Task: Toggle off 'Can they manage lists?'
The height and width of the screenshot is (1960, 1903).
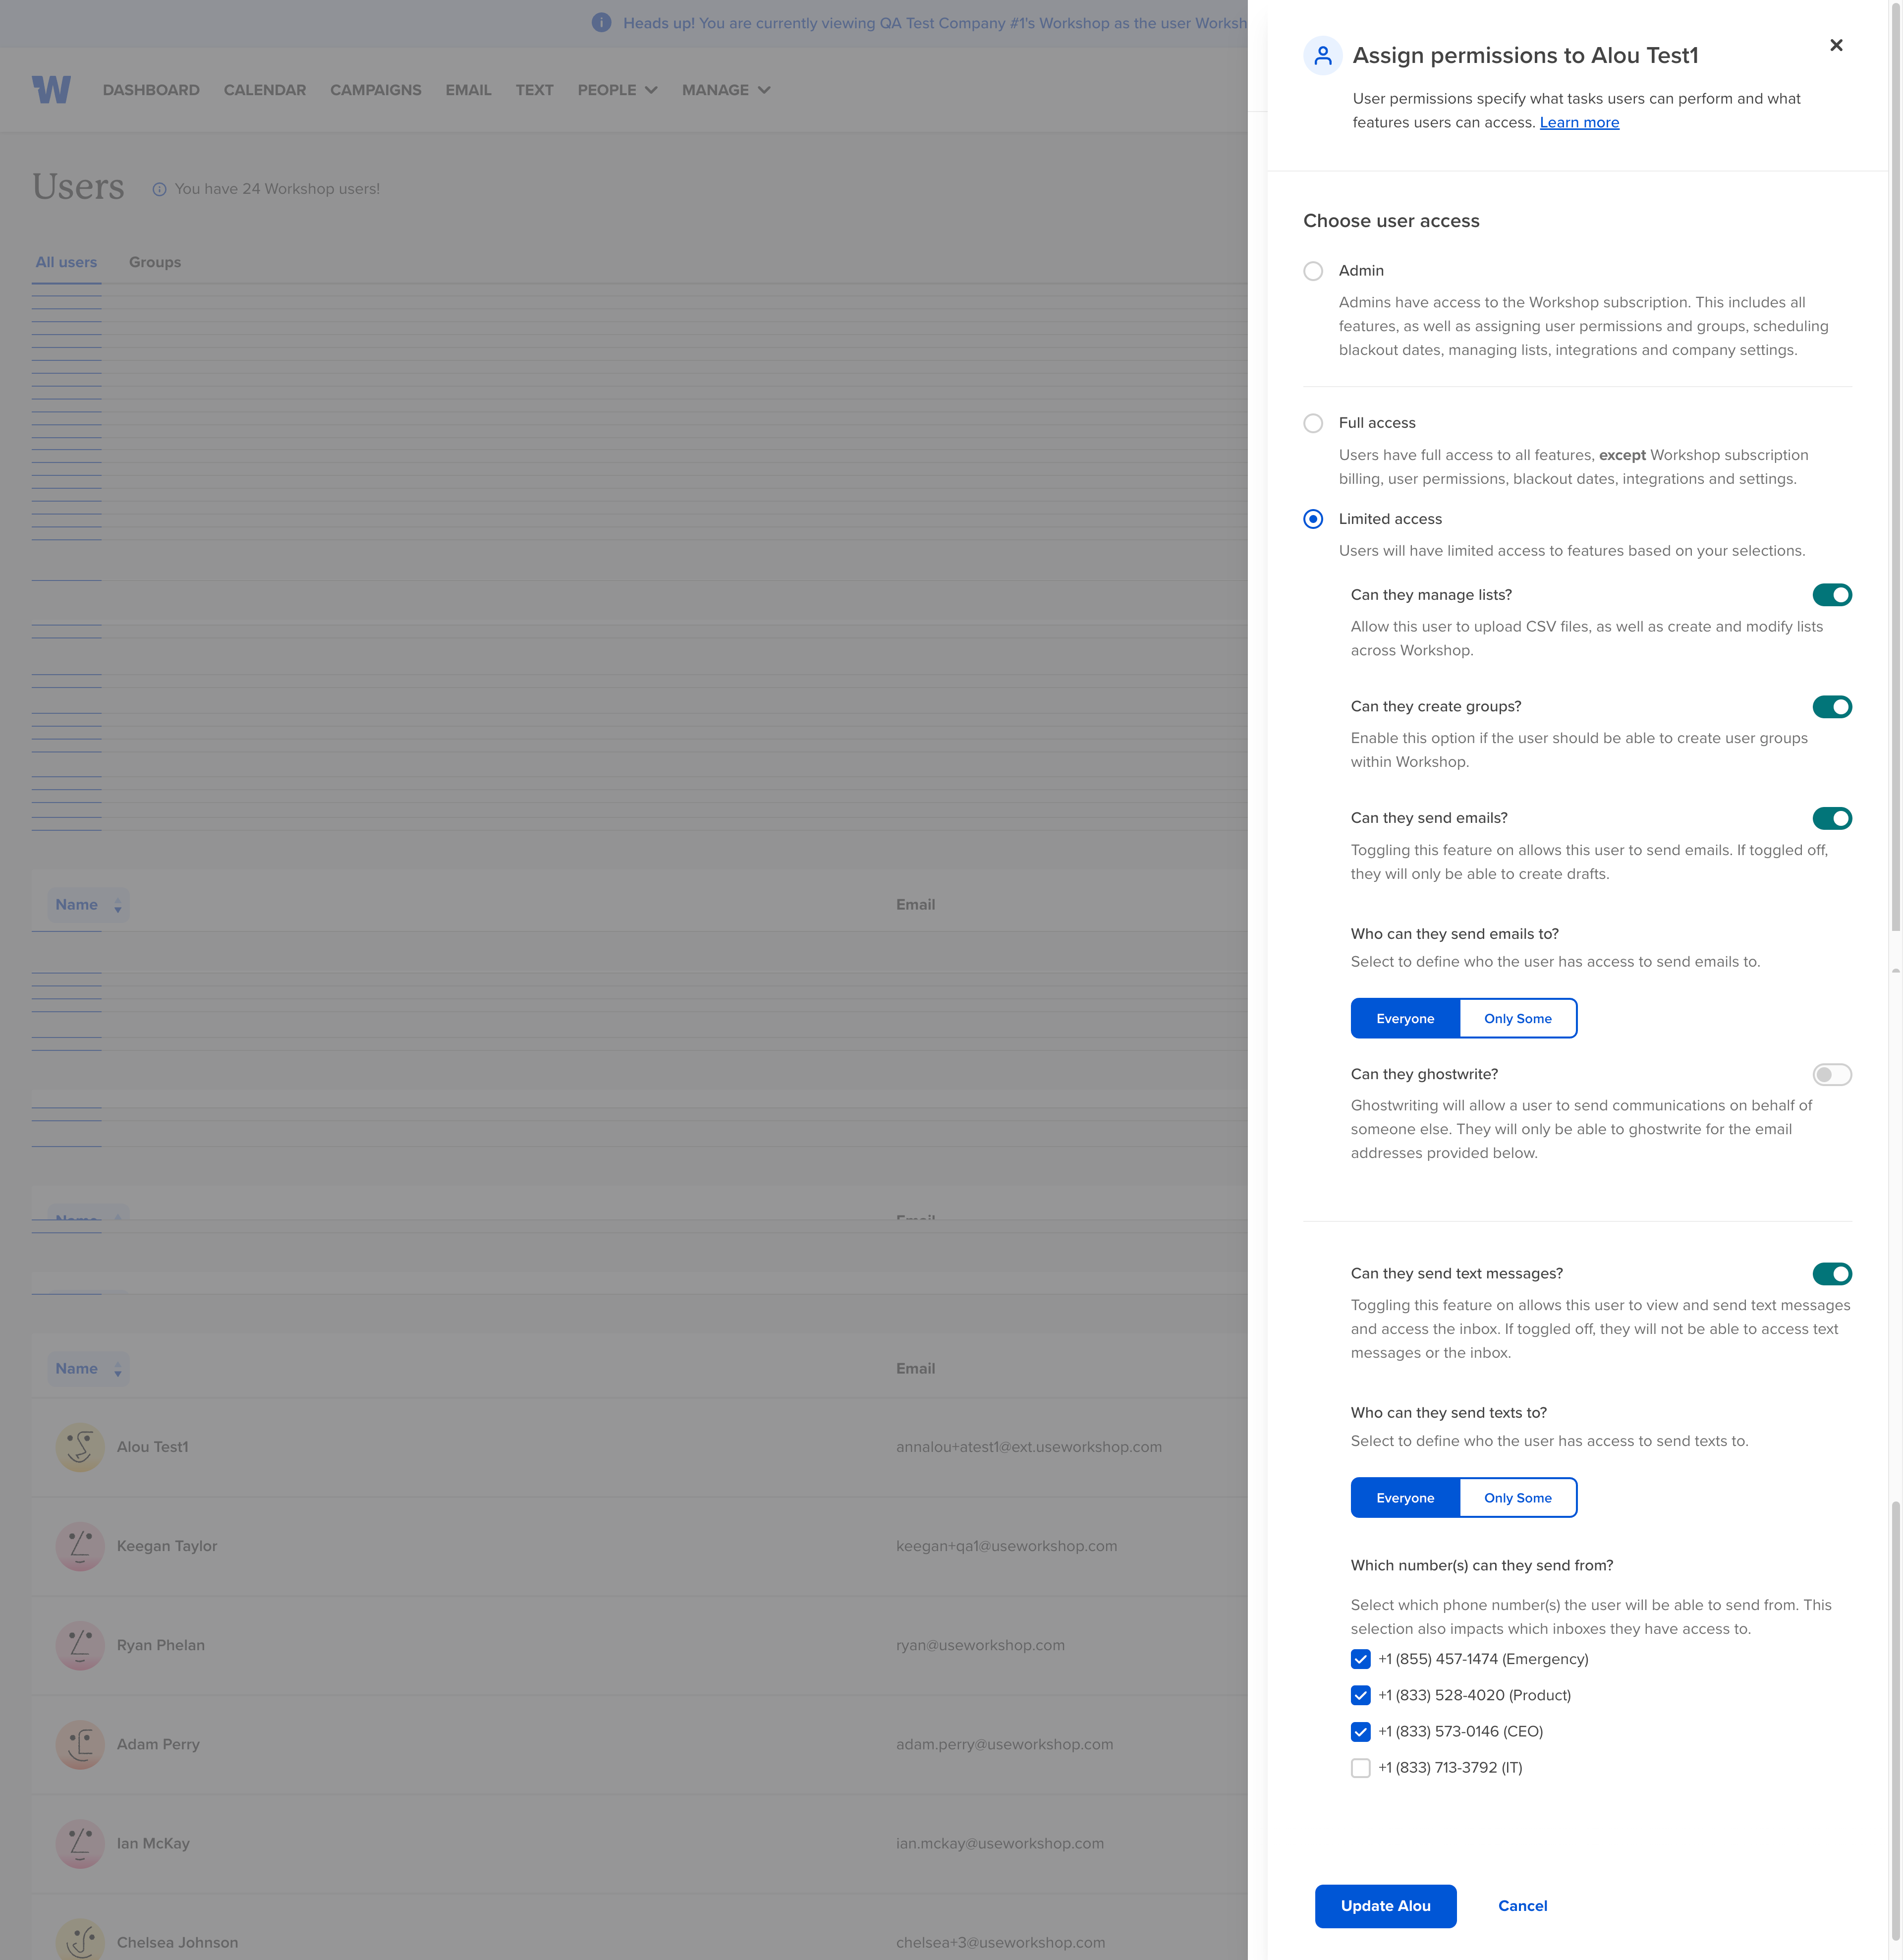Action: pos(1832,595)
